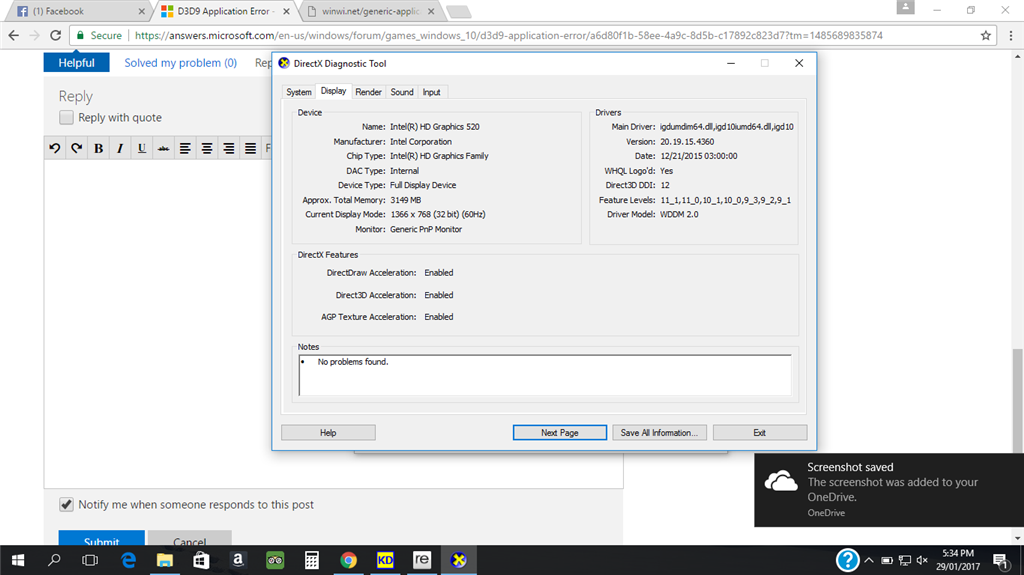Switch to Chrome in taskbar

coord(348,560)
